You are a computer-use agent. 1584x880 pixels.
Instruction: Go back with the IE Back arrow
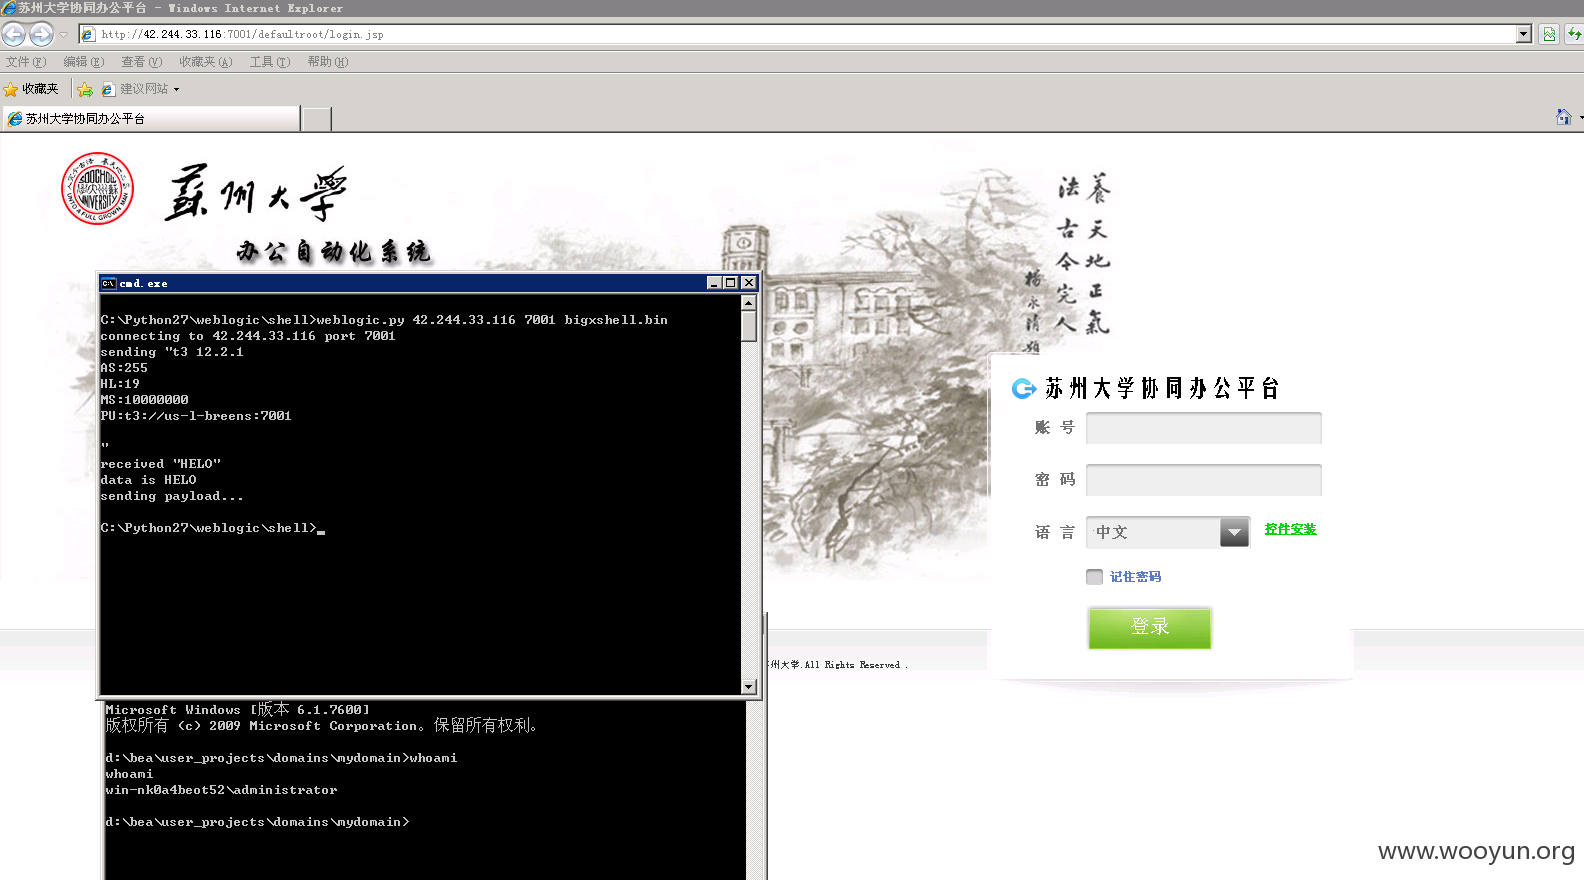click(14, 34)
